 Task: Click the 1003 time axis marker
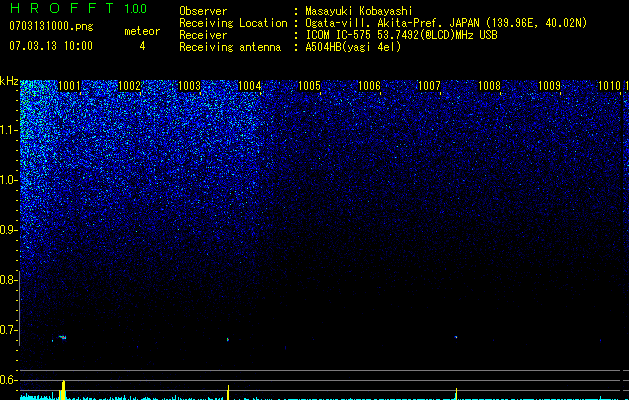189,86
